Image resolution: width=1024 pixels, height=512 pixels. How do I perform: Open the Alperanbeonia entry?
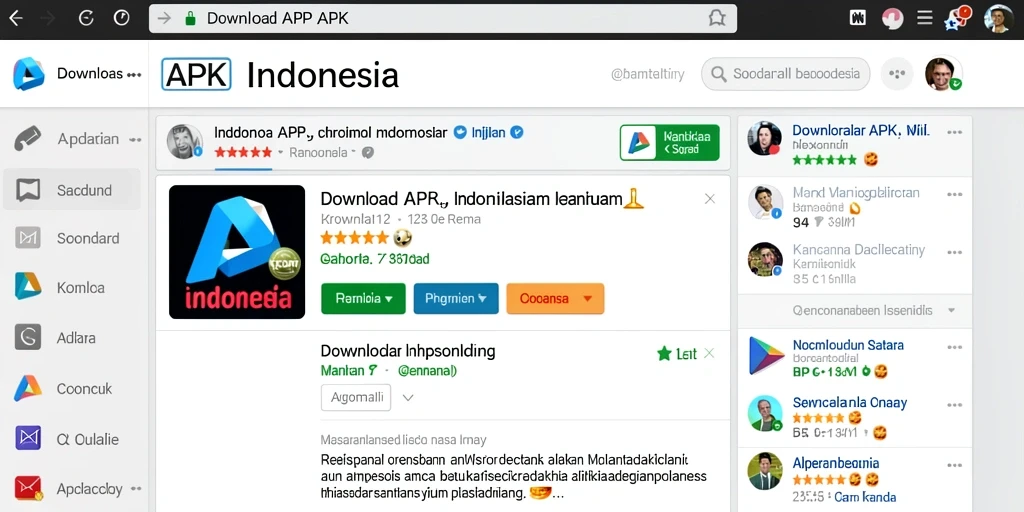tap(835, 463)
